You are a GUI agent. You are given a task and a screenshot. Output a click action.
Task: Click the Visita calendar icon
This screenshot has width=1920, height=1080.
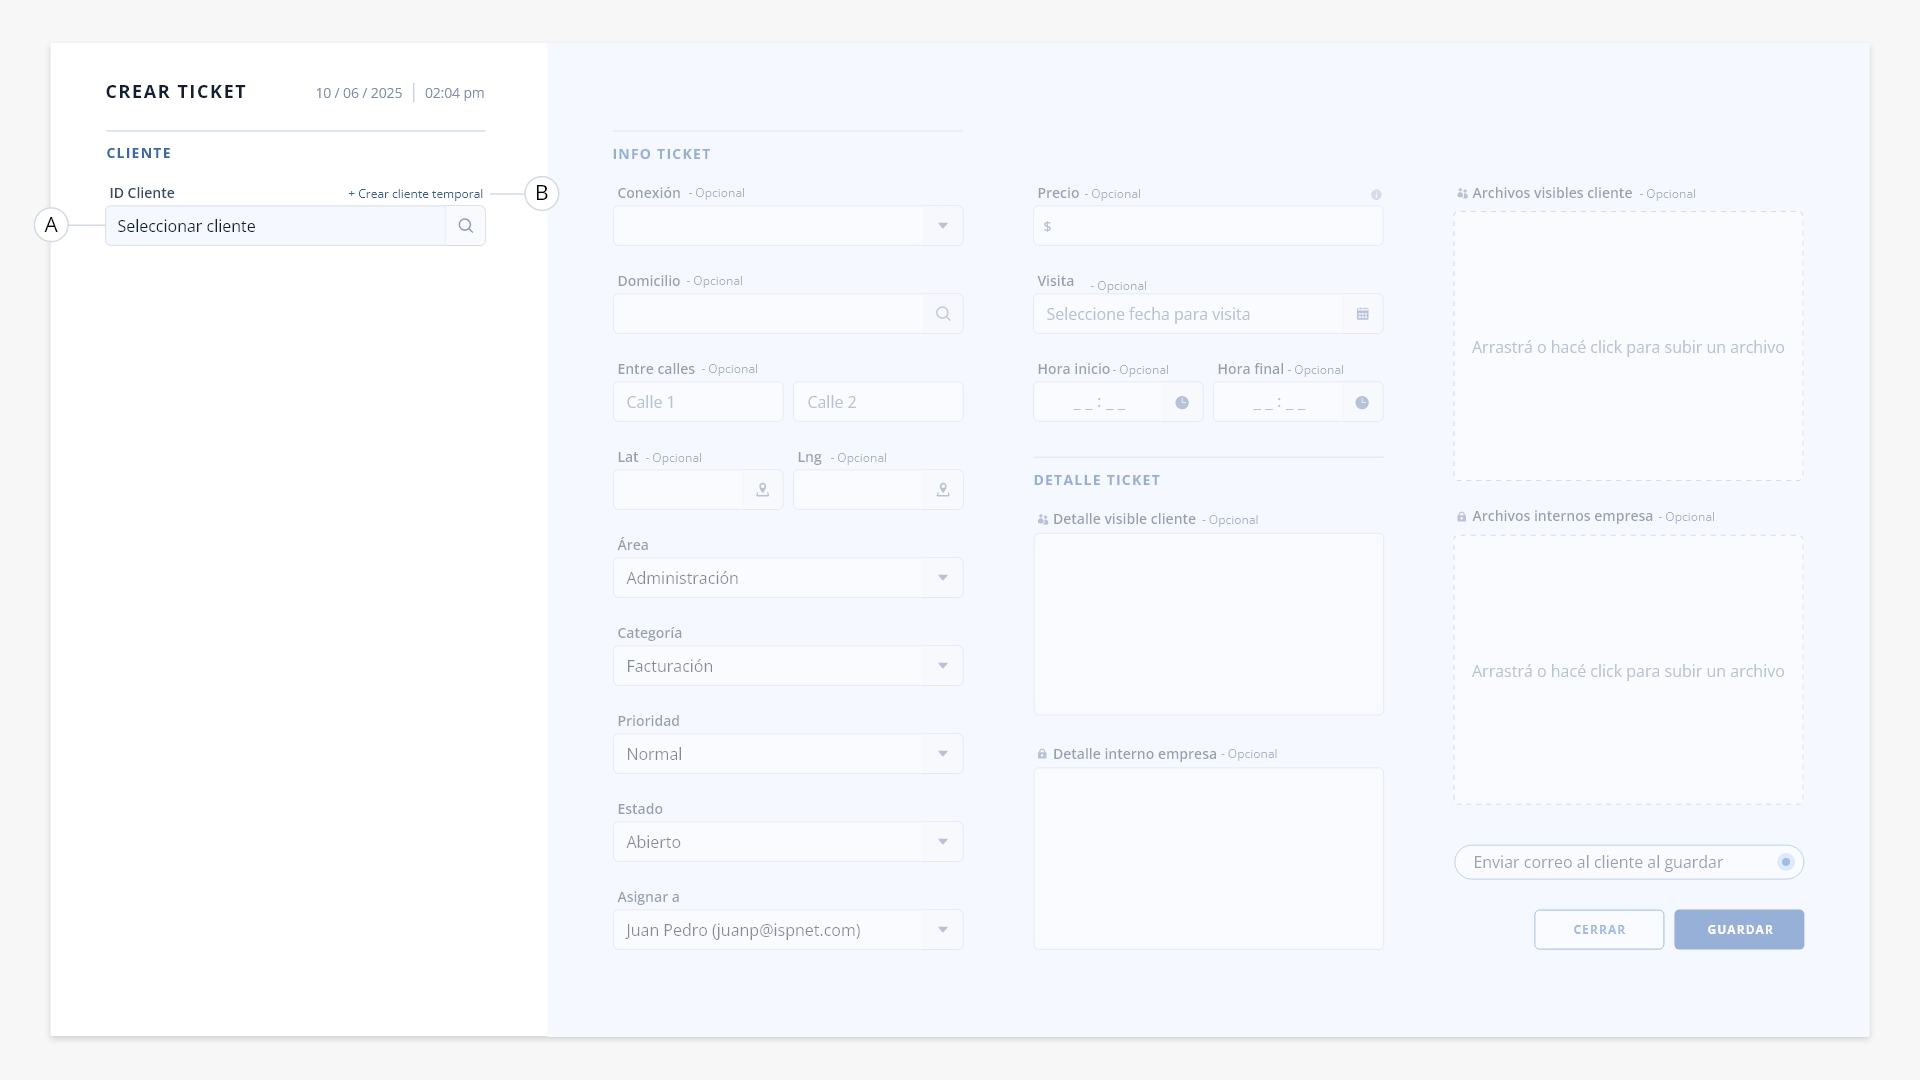(1363, 314)
